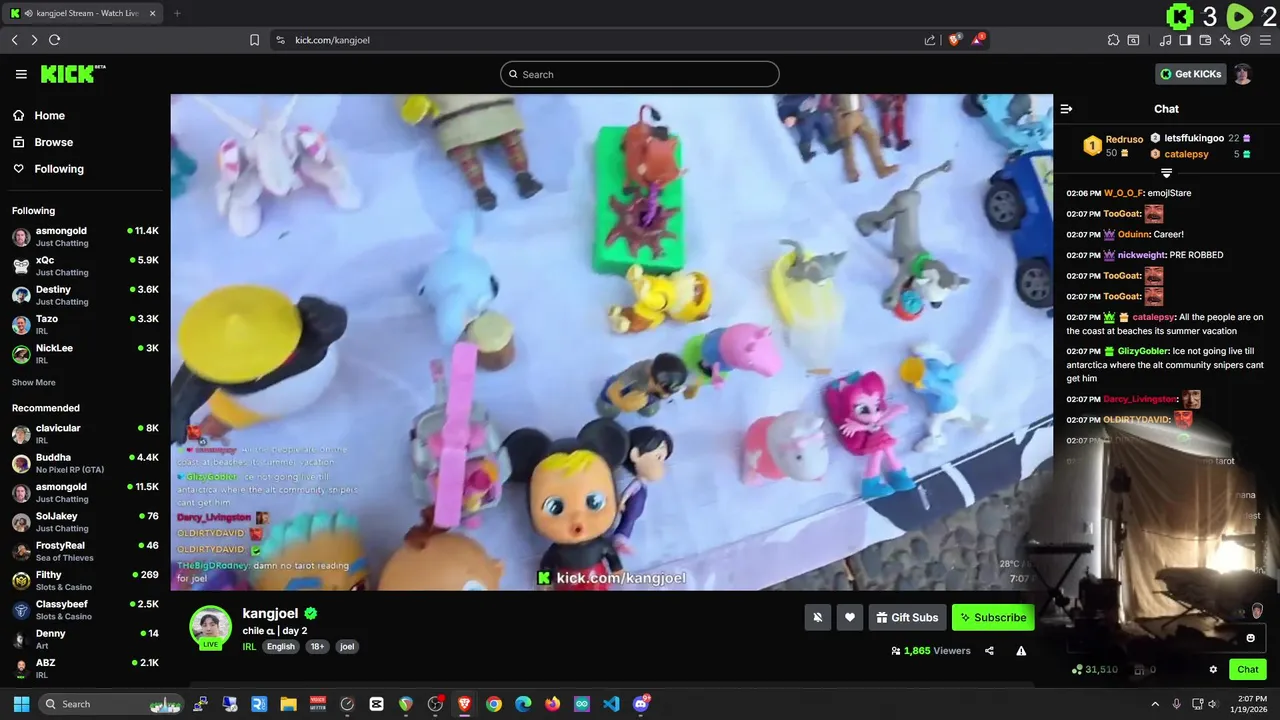Click the 18+ tag
Image resolution: width=1280 pixels, height=720 pixels.
pyautogui.click(x=318, y=646)
